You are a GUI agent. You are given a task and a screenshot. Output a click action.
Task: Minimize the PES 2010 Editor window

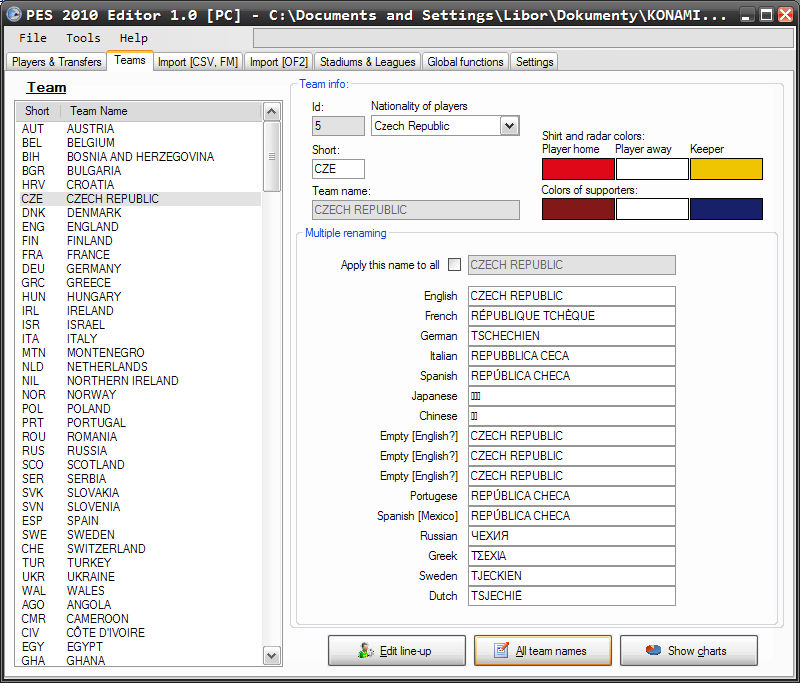[x=746, y=15]
